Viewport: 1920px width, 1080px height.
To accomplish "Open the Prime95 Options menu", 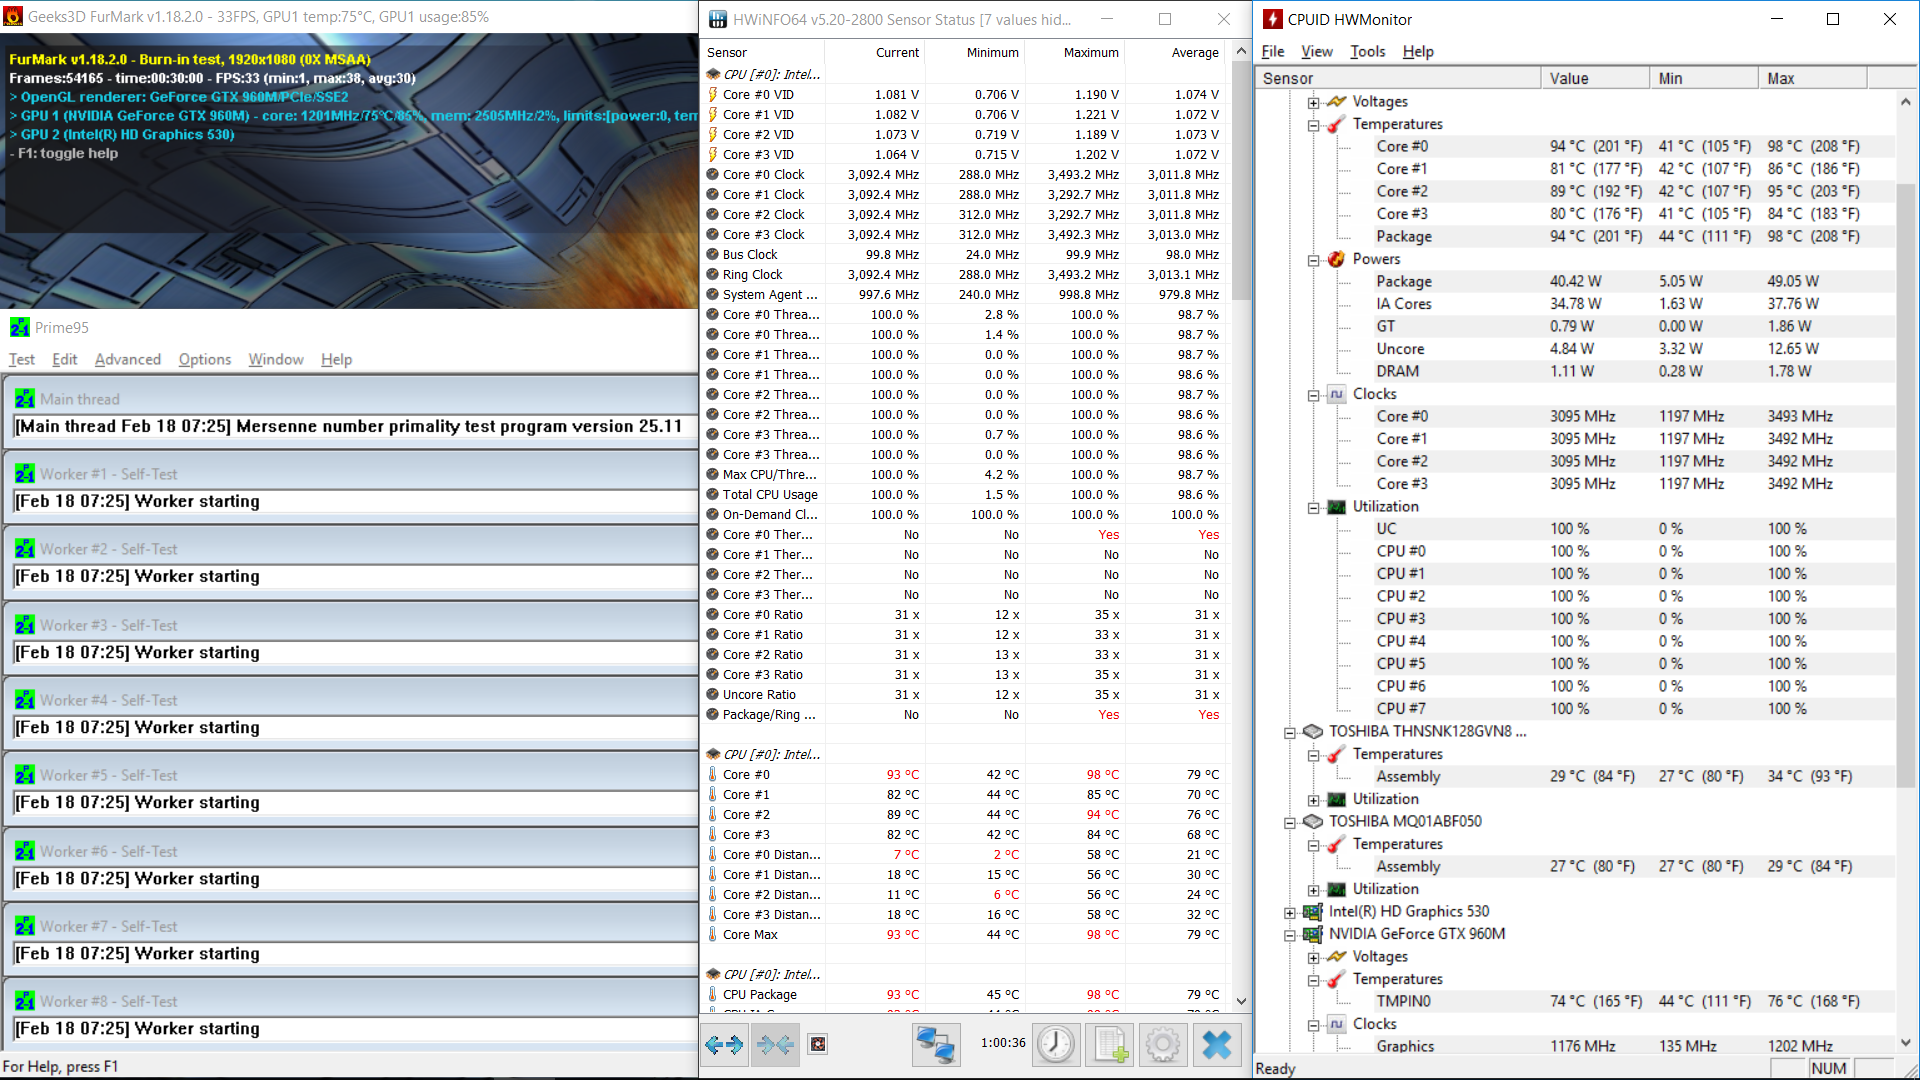I will (x=205, y=359).
